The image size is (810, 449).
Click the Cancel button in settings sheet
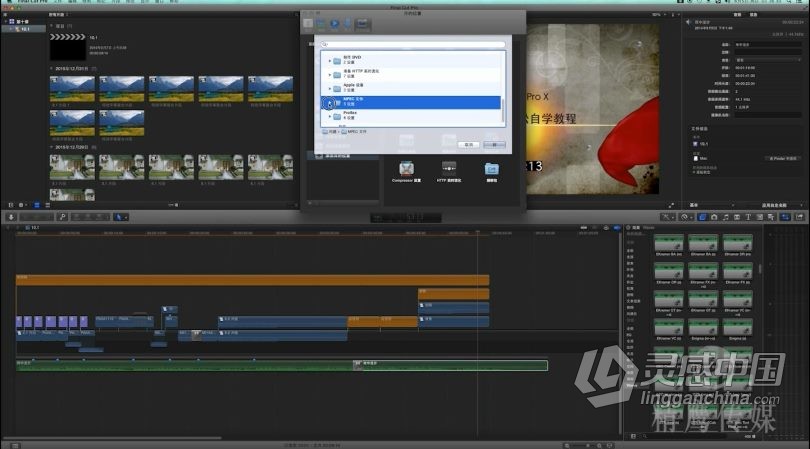tap(469, 145)
